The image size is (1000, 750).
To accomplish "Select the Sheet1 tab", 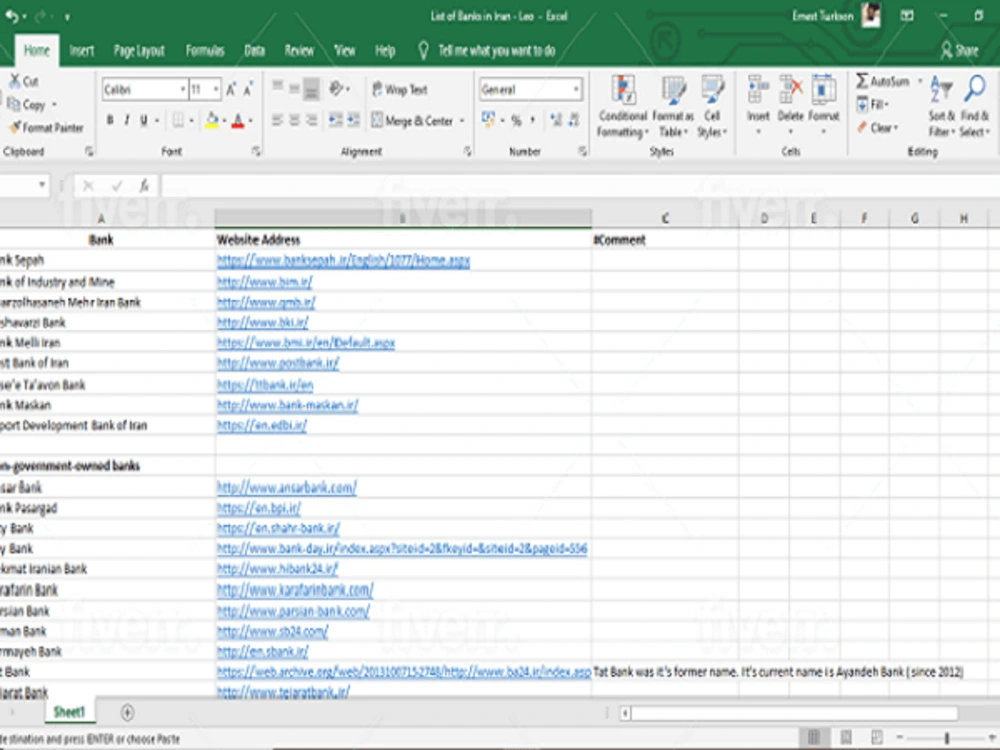I will (69, 712).
